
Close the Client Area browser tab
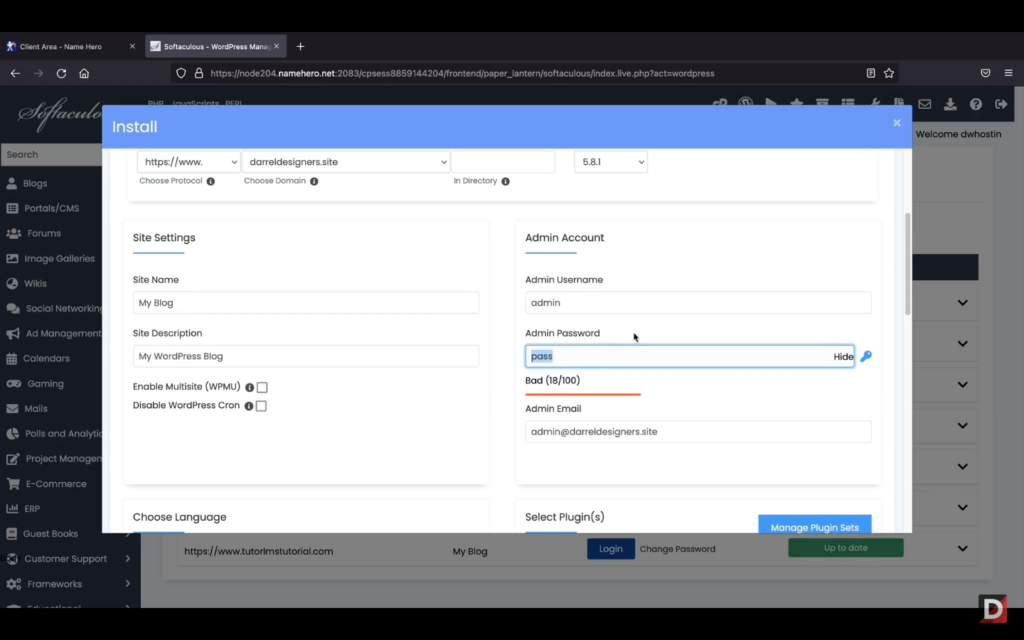click(x=132, y=46)
